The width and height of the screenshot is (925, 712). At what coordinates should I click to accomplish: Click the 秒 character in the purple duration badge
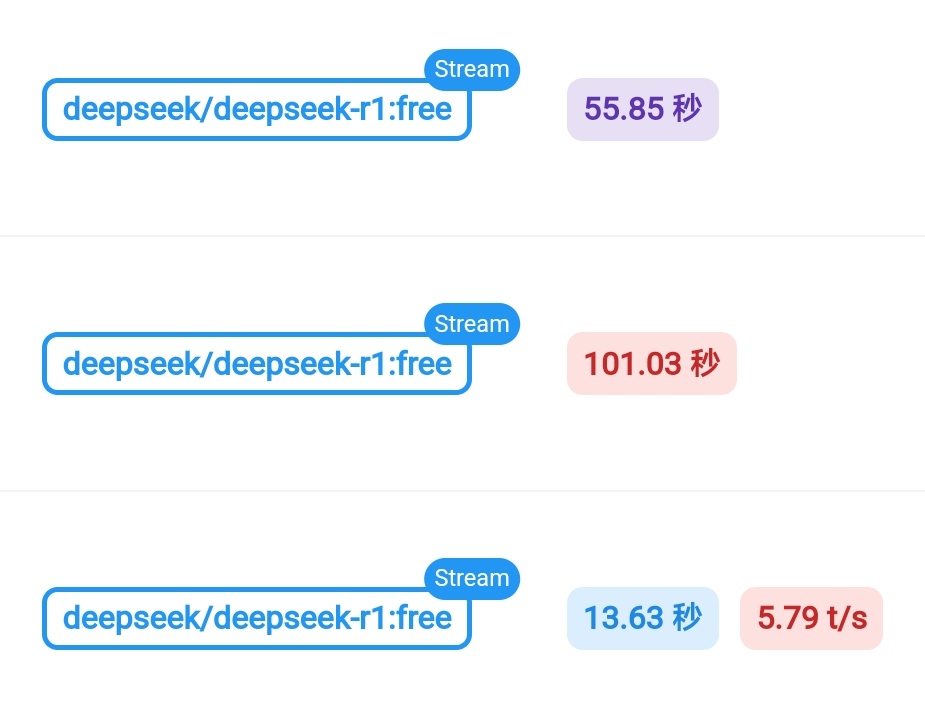tap(687, 109)
